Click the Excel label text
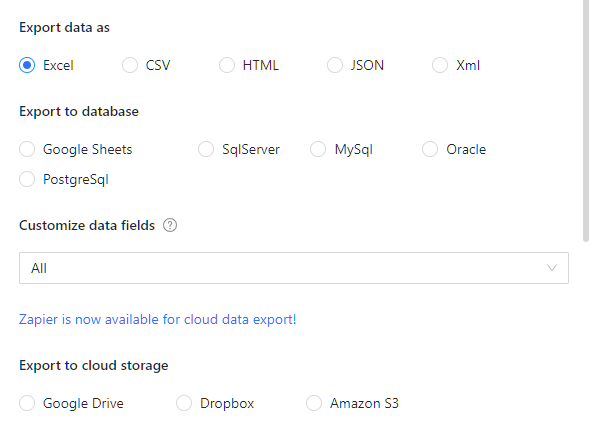Viewport: 591px width, 421px height. click(58, 65)
